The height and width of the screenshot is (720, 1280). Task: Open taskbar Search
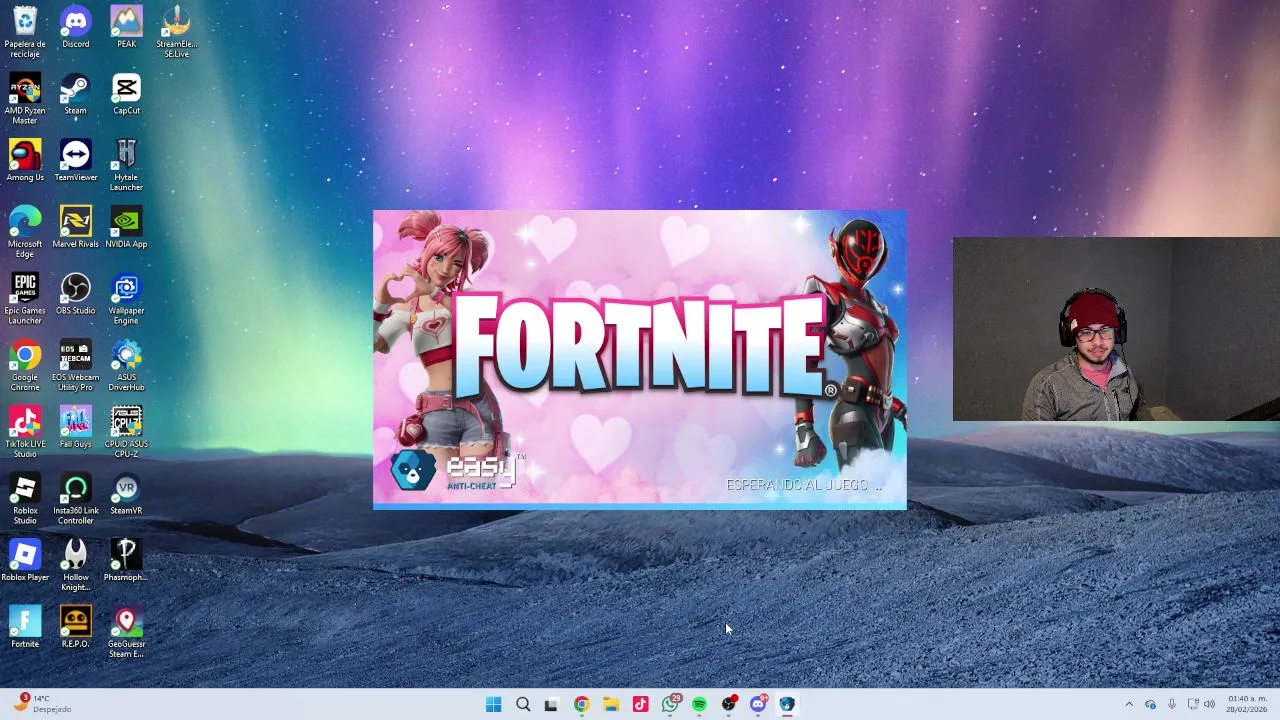click(x=523, y=704)
